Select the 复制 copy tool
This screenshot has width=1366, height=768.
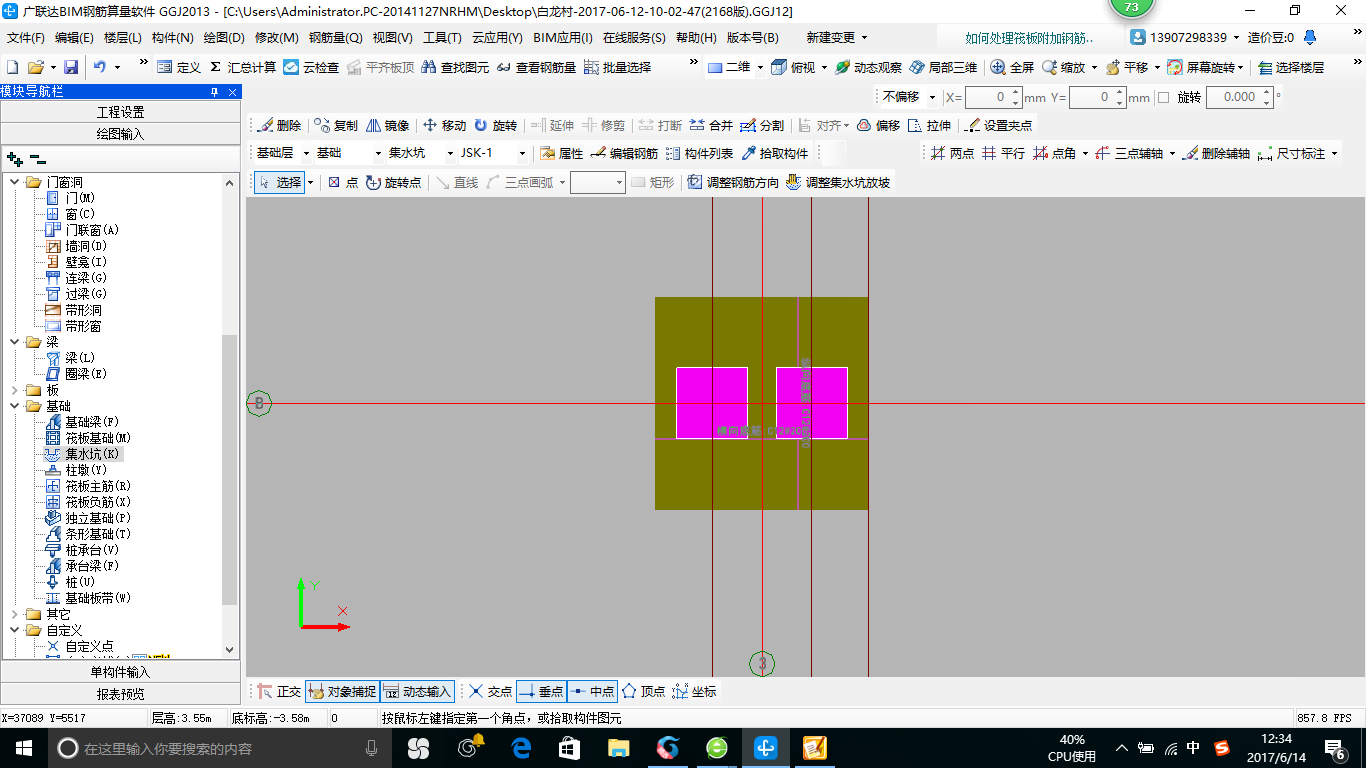point(336,125)
